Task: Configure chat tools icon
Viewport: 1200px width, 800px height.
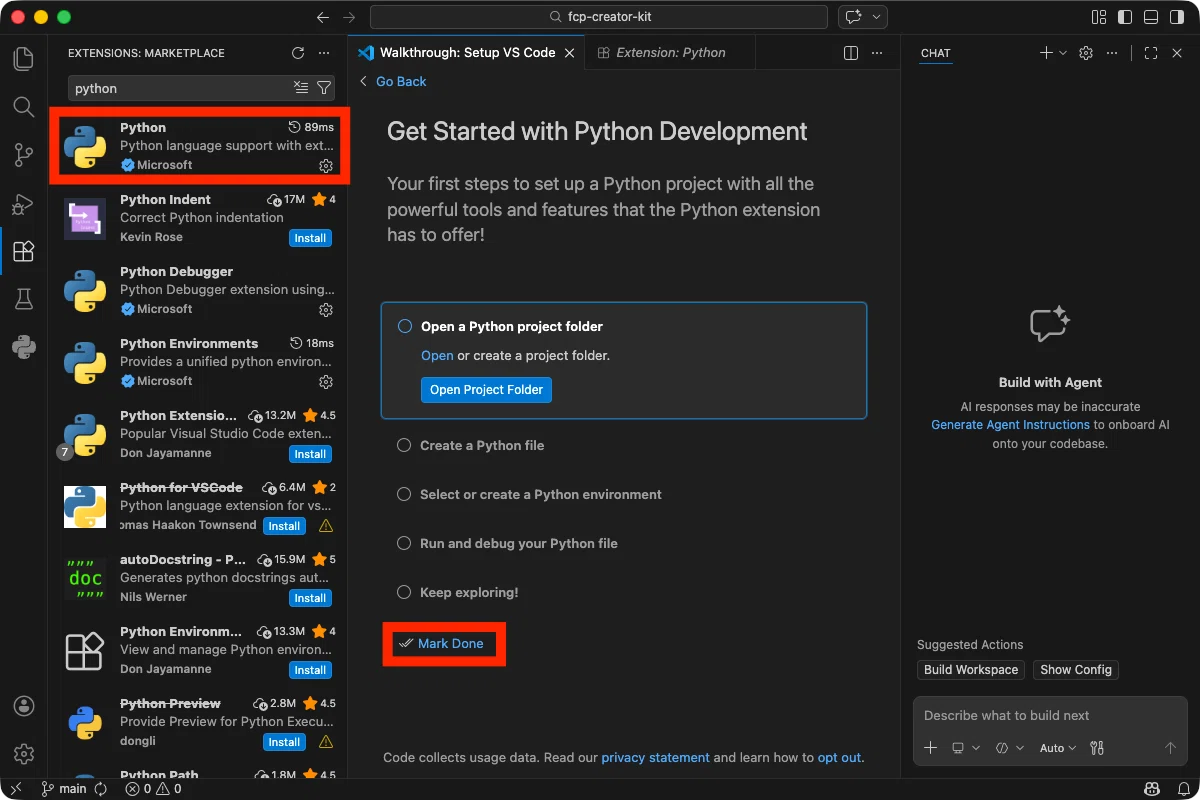Action: [1097, 748]
